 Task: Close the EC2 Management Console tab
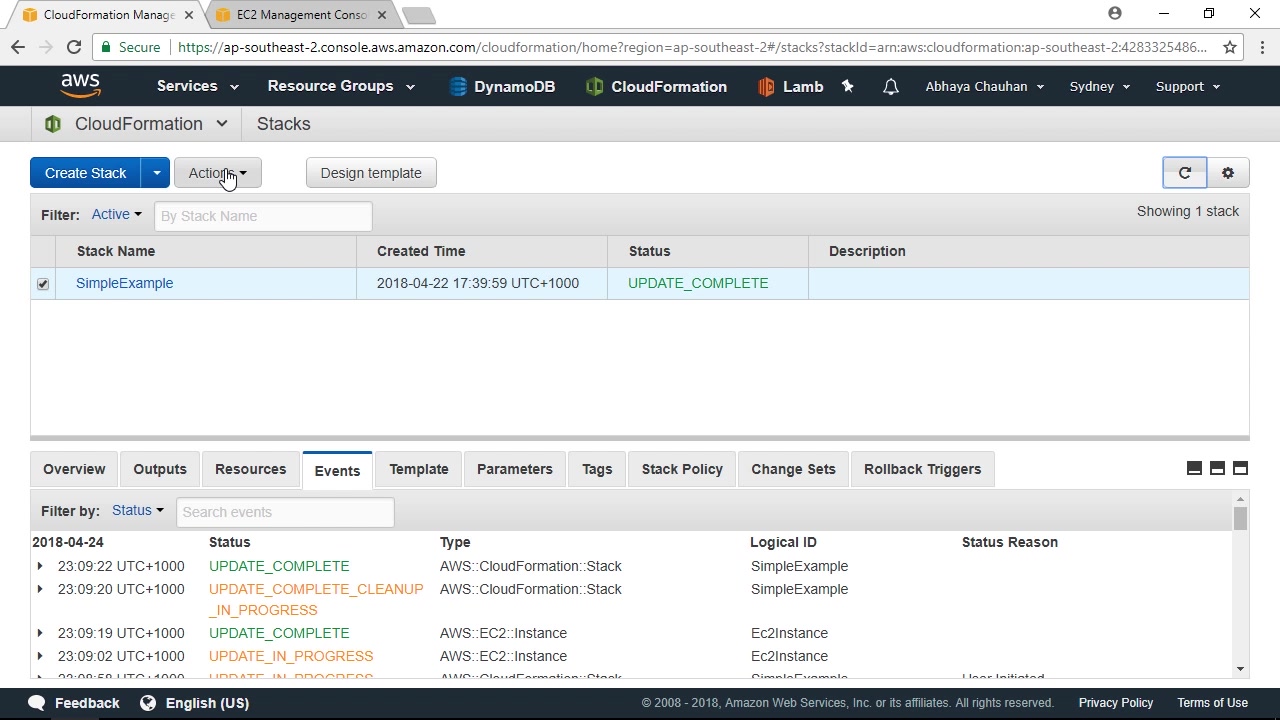click(381, 15)
